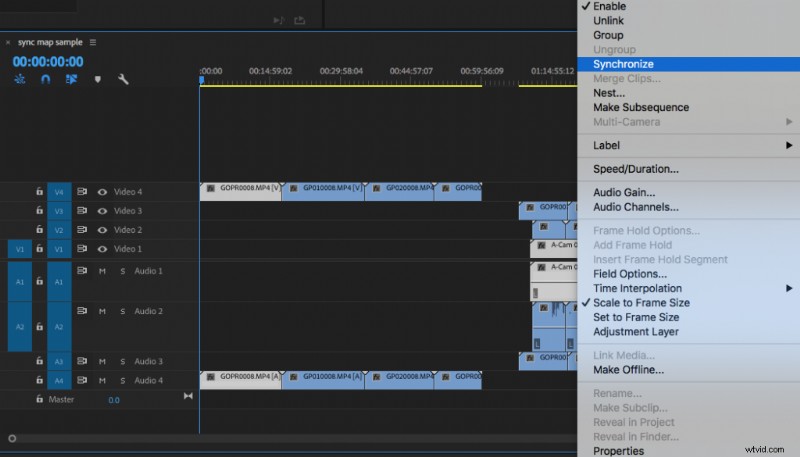Screen dimensions: 800x457
Task: Hide Video 2 track output eye
Action: click(102, 230)
